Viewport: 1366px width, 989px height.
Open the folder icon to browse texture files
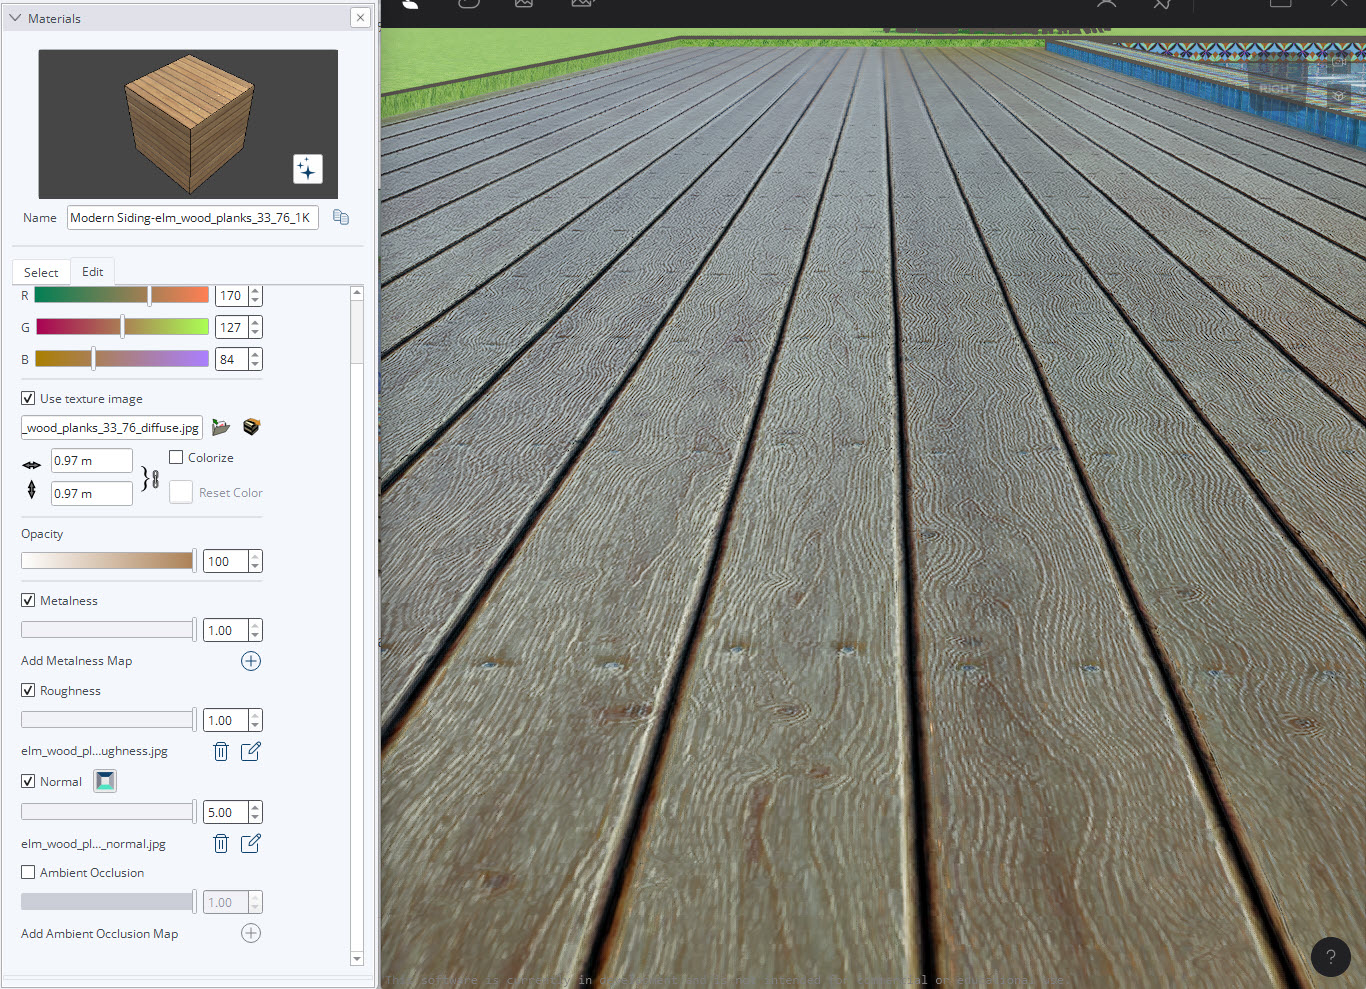pos(221,426)
